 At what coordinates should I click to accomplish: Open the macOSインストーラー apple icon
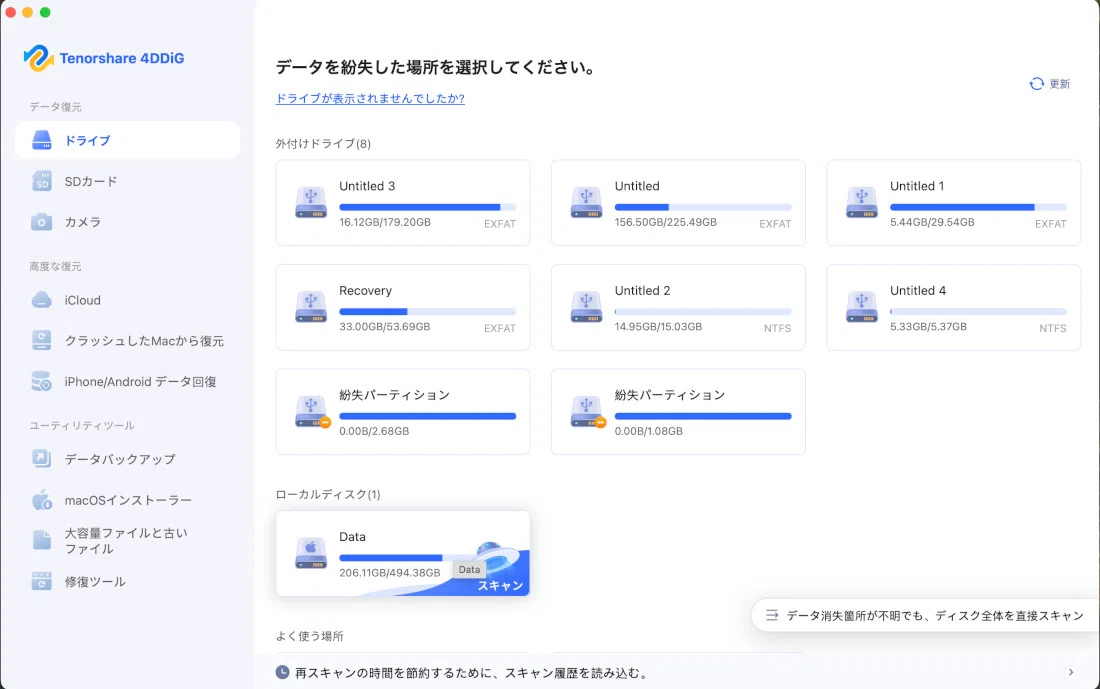(x=42, y=500)
